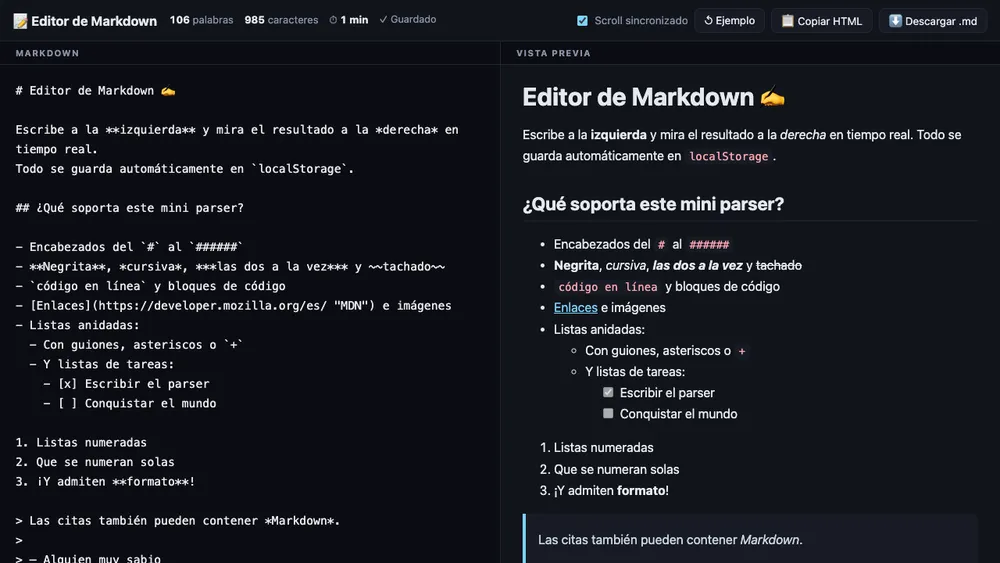1000x563 pixels.
Task: Check the Conquistar el mundo task checkbox
Action: [608, 413]
